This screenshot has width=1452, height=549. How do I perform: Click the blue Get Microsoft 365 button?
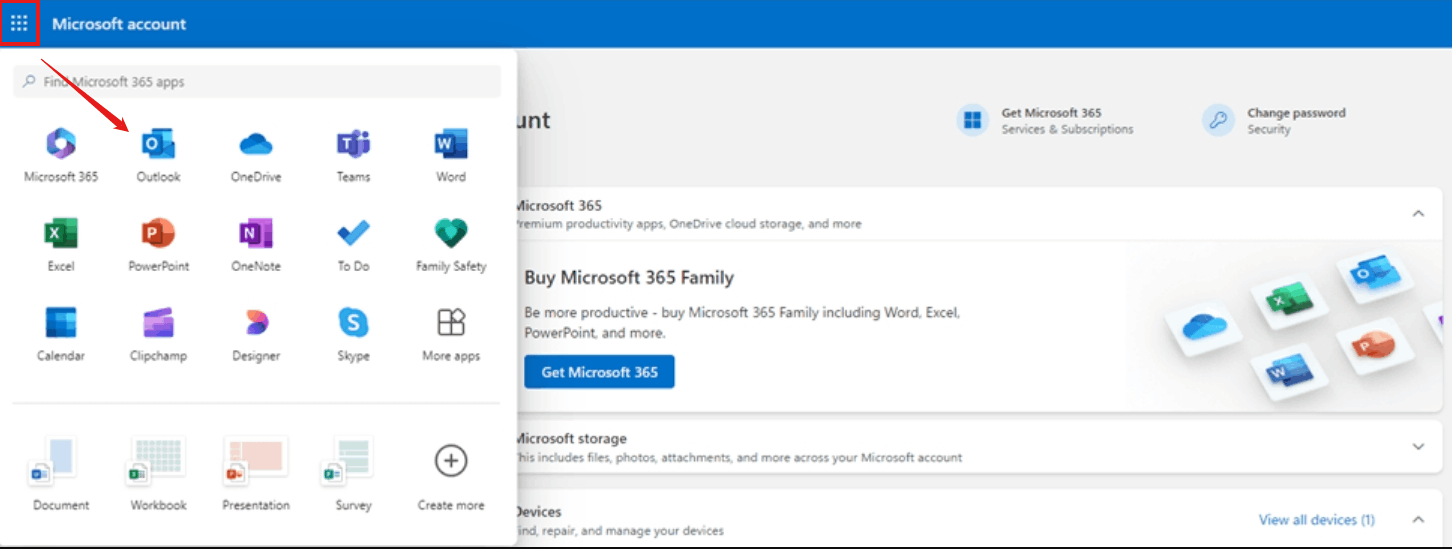point(599,372)
